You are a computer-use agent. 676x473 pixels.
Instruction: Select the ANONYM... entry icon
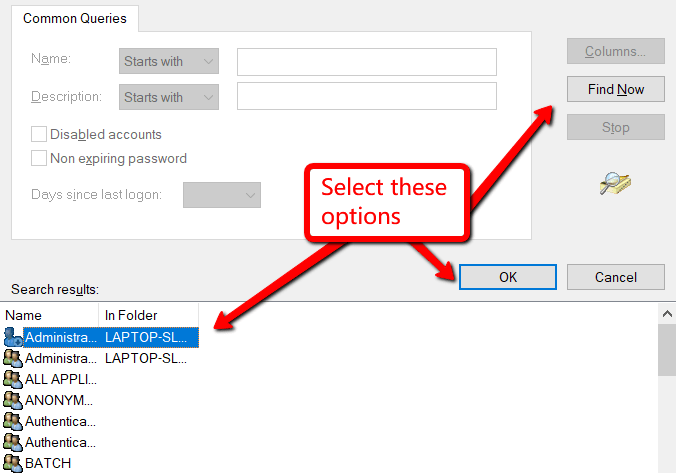12,400
